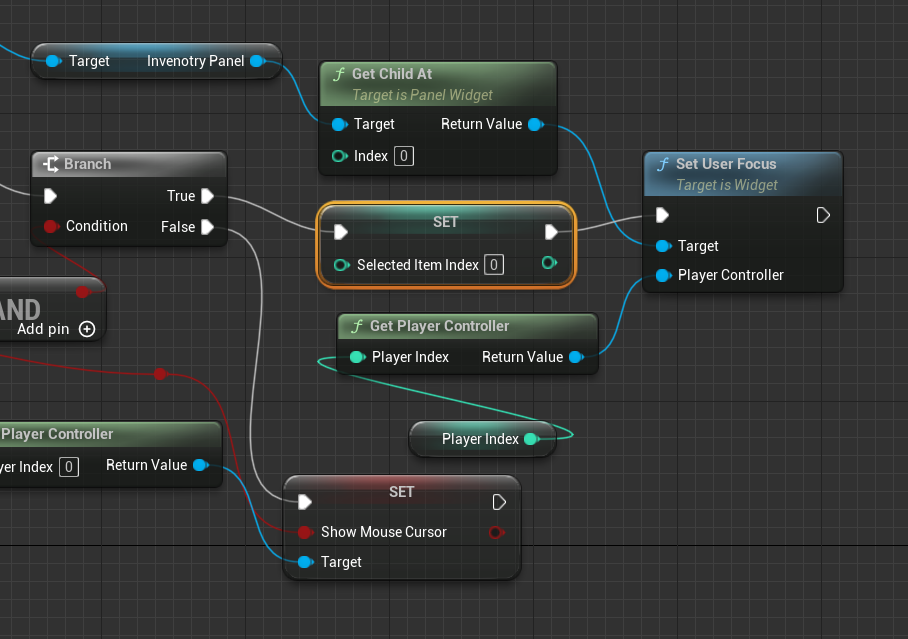Click the Branch True output pin
This screenshot has height=639, width=908.
tap(207, 196)
